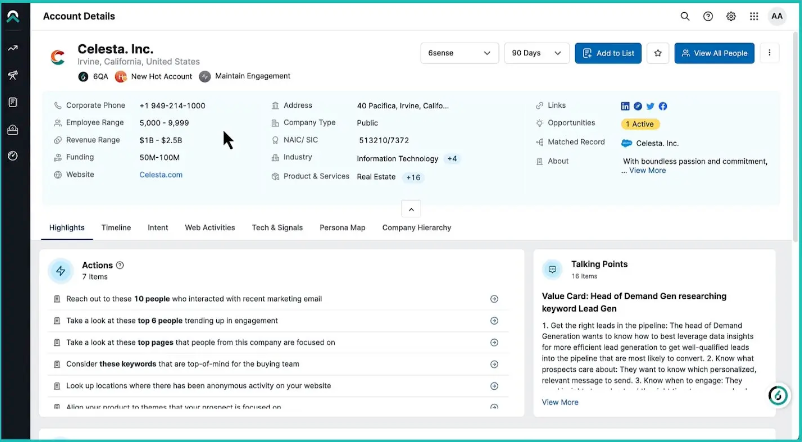The width and height of the screenshot is (802, 442).
Task: Open the settings gear icon
Action: pos(731,16)
